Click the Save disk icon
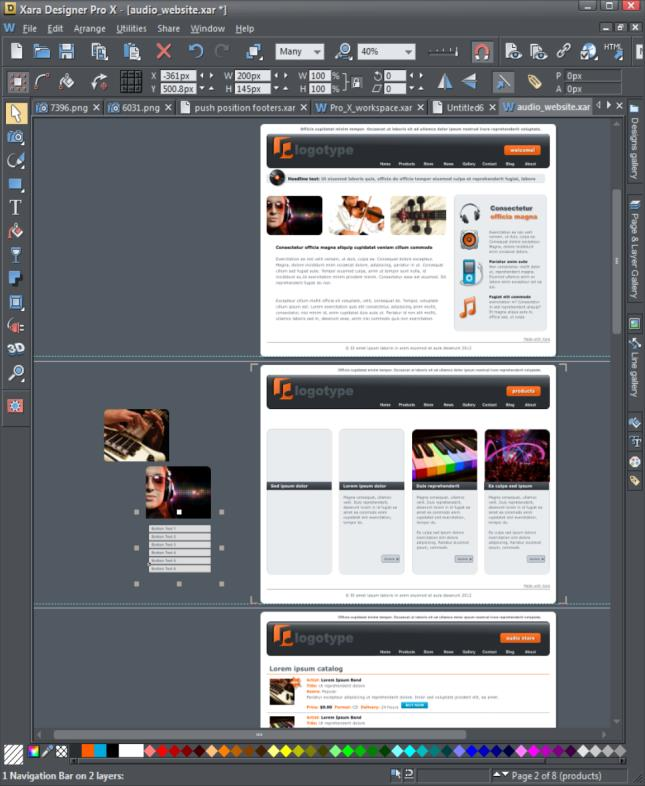This screenshot has width=645, height=786. (67, 51)
